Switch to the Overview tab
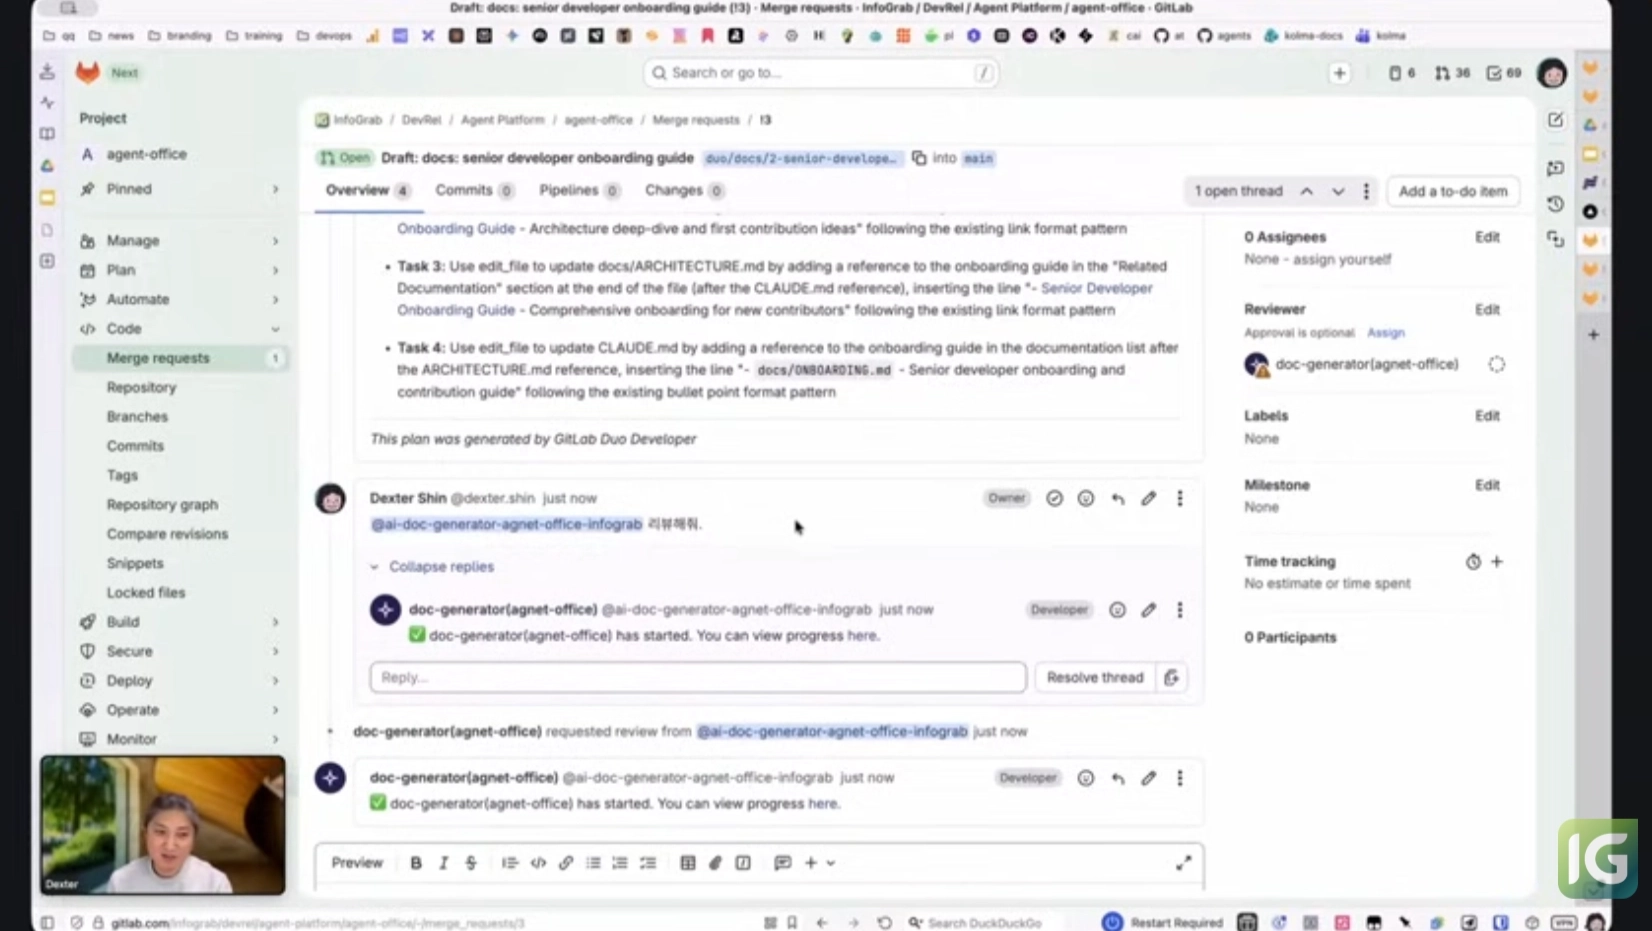This screenshot has height=931, width=1652. point(367,191)
